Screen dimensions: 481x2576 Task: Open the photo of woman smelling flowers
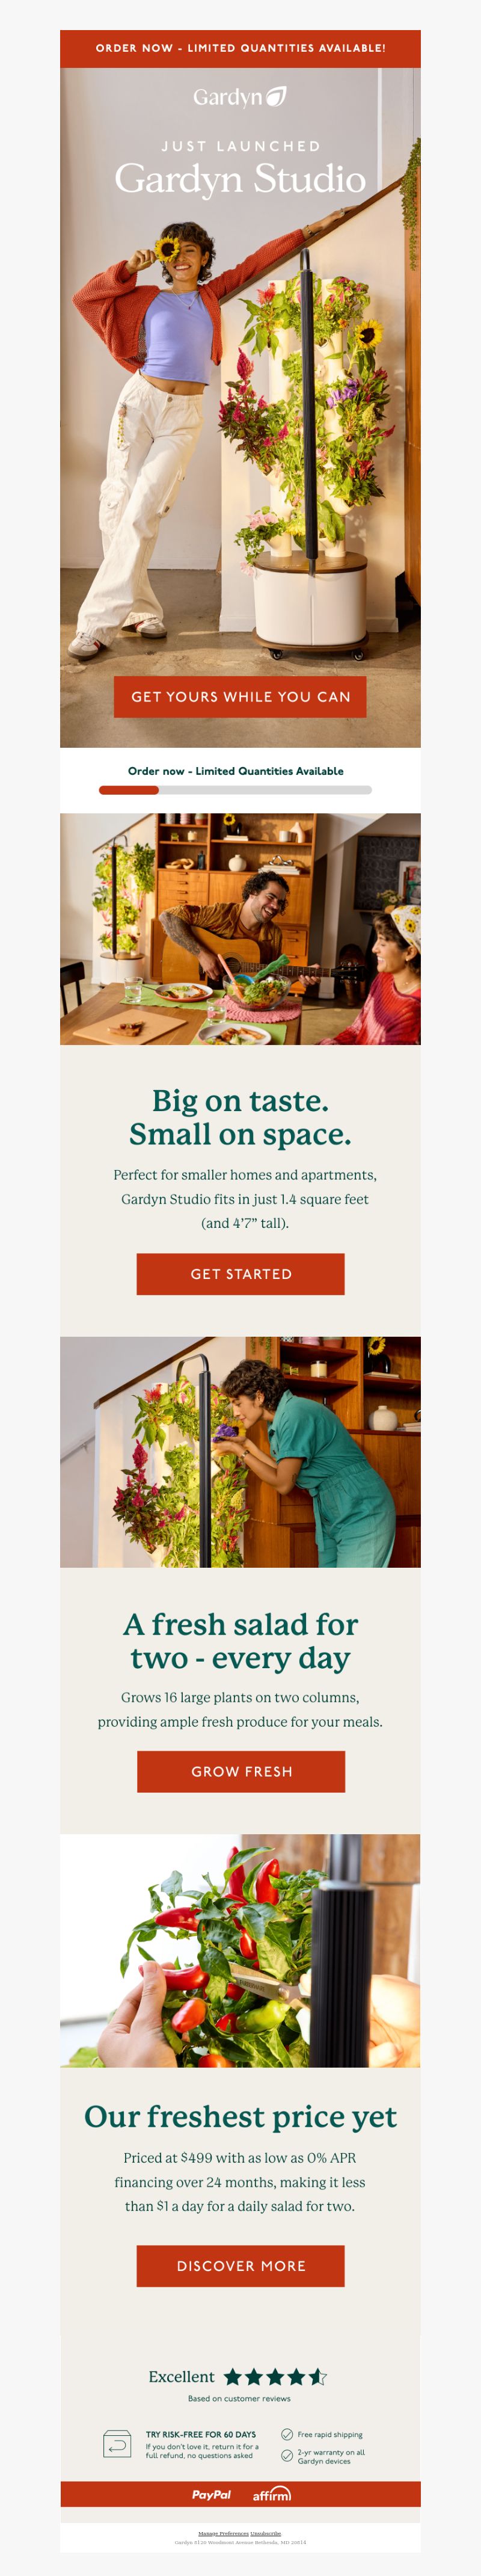[x=240, y=1452]
